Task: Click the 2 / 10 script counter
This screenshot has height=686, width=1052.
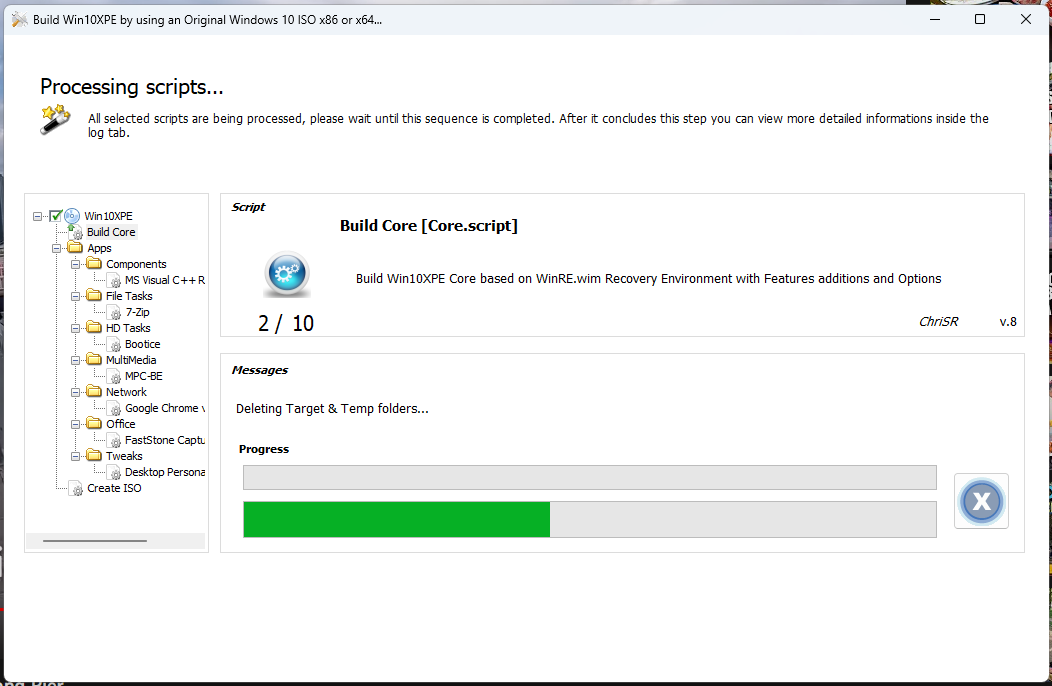Action: pos(286,324)
